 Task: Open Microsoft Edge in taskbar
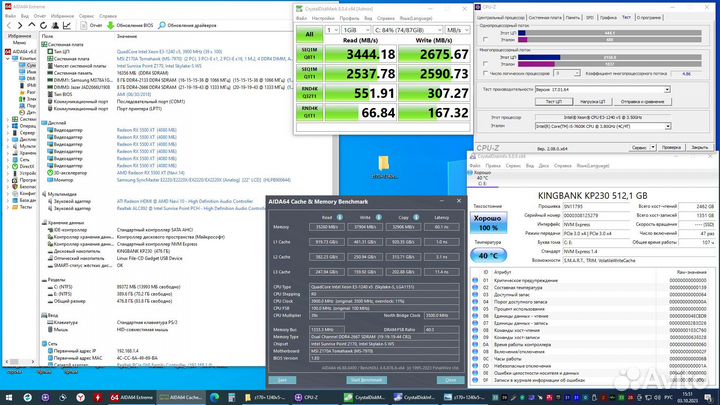(214, 397)
